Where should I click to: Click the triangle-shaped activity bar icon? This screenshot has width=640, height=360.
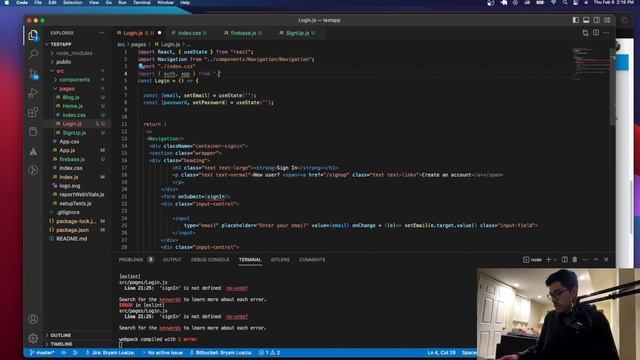[33, 151]
